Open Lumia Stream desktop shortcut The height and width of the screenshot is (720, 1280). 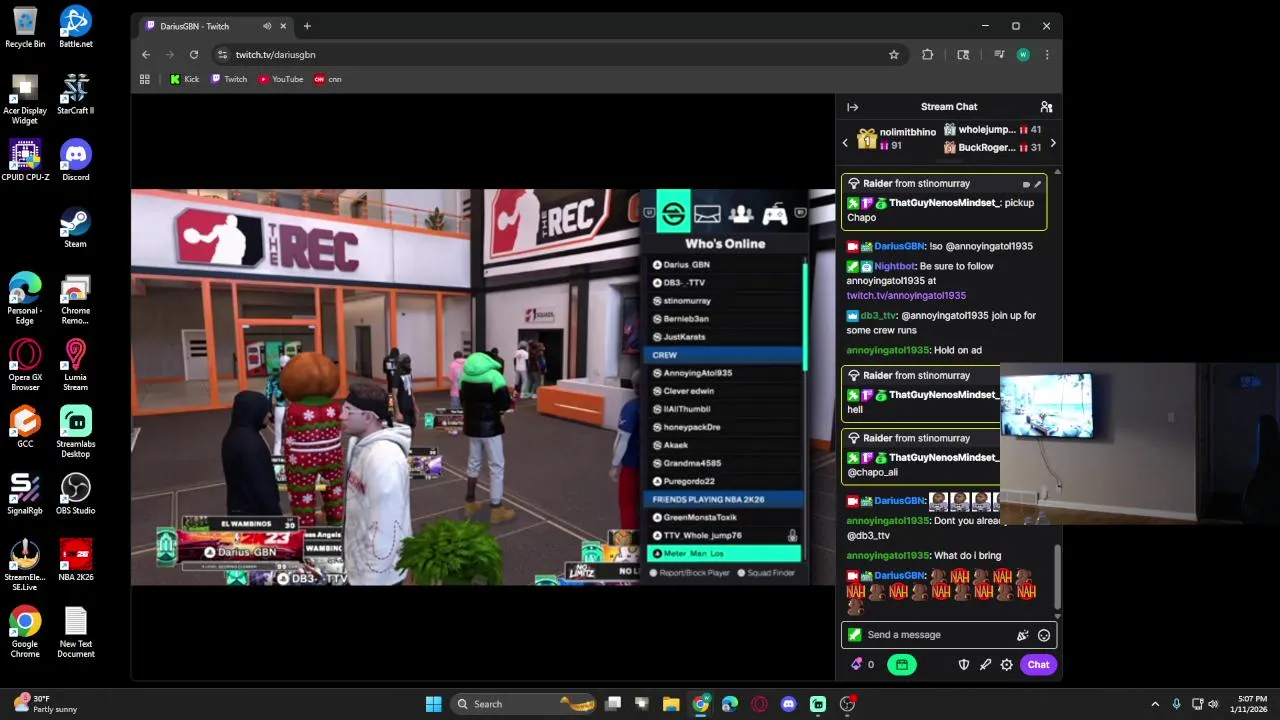[x=76, y=366]
